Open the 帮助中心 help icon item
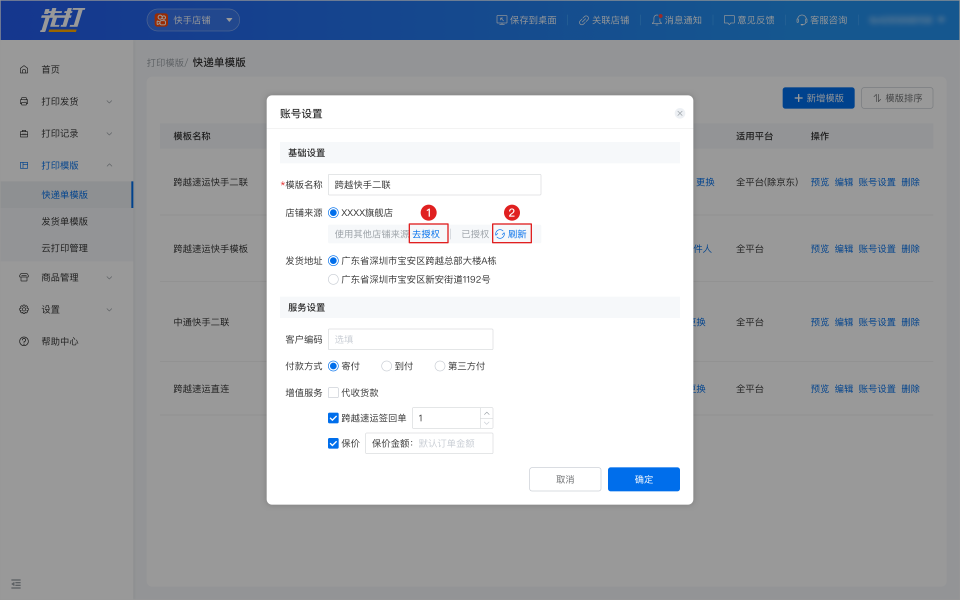This screenshot has height=600, width=960. click(24, 341)
